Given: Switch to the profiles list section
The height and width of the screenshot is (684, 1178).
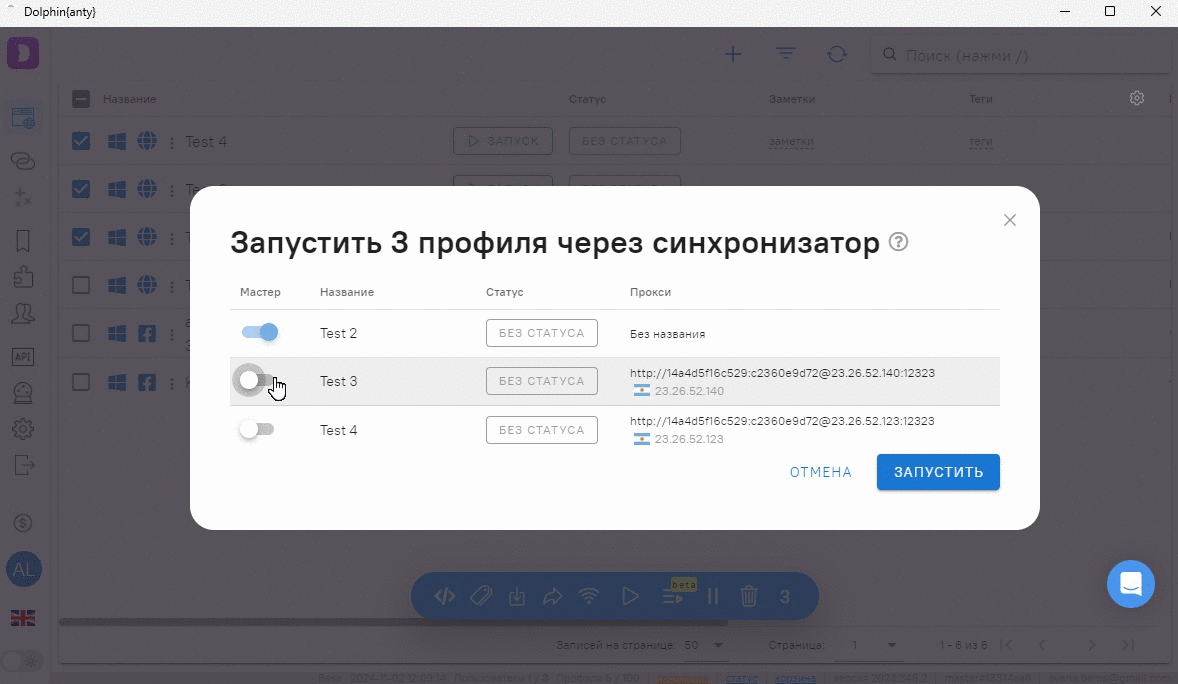Looking at the screenshot, I should tap(23, 117).
